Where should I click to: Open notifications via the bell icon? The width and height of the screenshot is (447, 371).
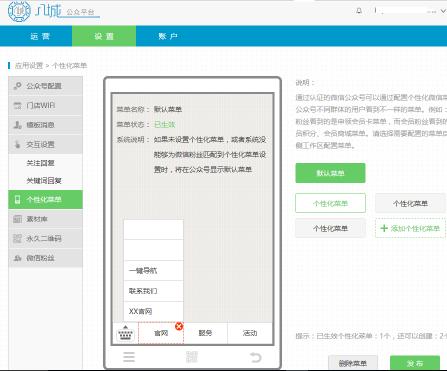tap(359, 11)
